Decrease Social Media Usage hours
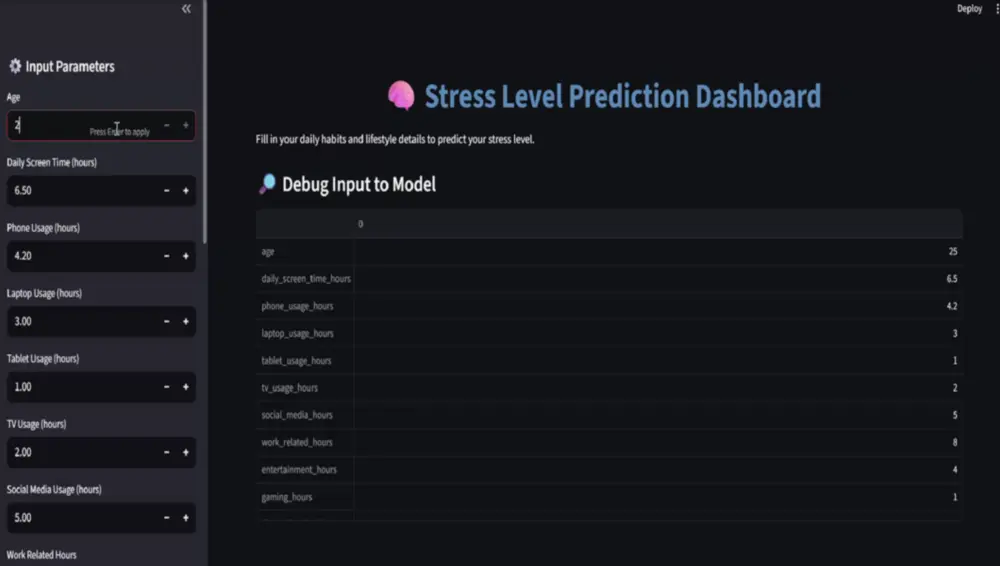The height and width of the screenshot is (566, 1000). point(166,518)
